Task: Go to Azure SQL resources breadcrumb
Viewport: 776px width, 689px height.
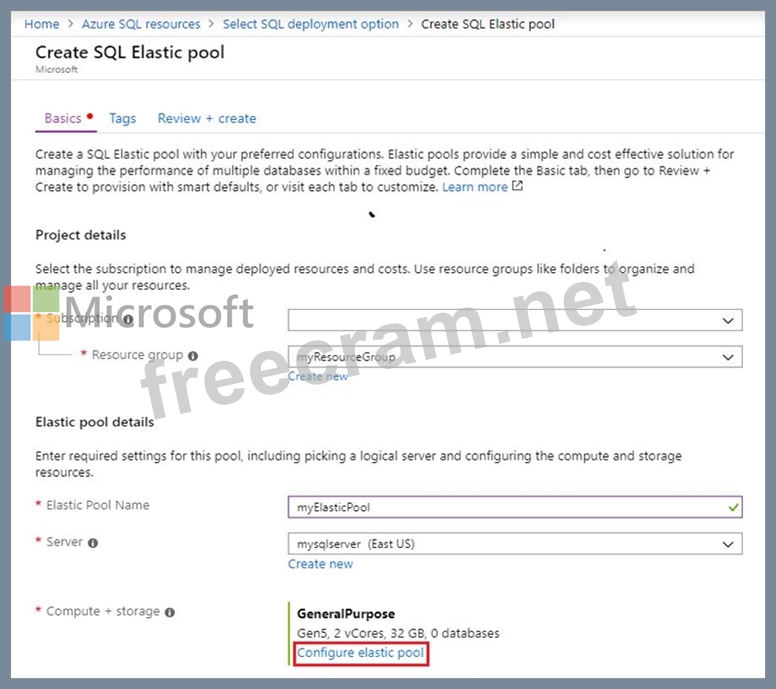Action: pos(141,24)
